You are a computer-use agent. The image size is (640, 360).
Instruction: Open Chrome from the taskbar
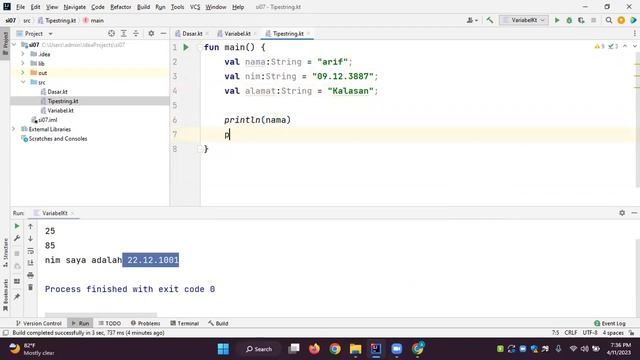point(335,349)
